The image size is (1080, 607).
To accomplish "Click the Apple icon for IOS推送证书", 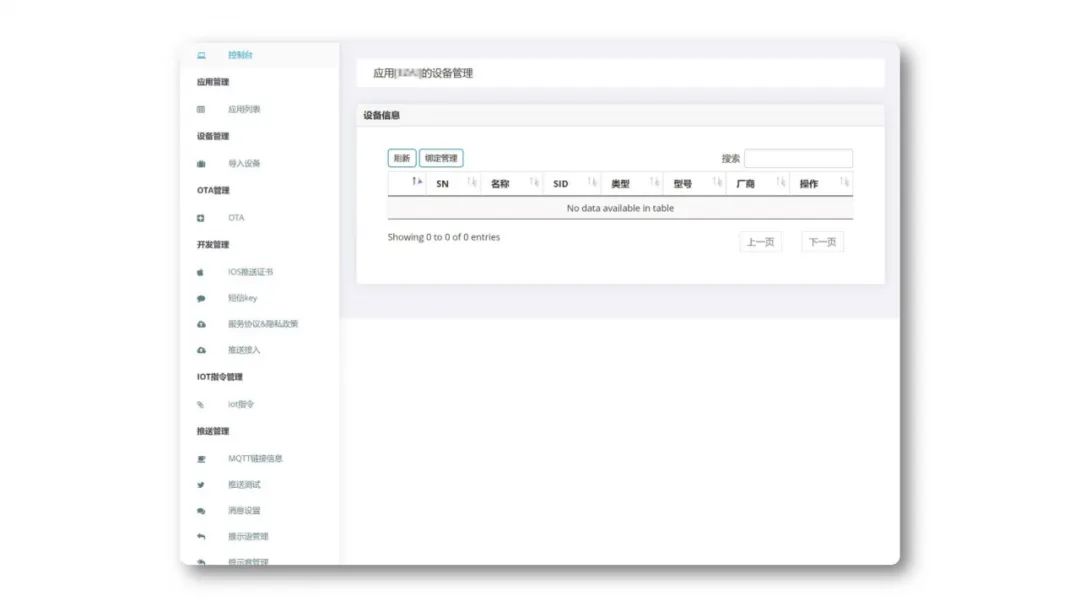I will pyautogui.click(x=200, y=273).
